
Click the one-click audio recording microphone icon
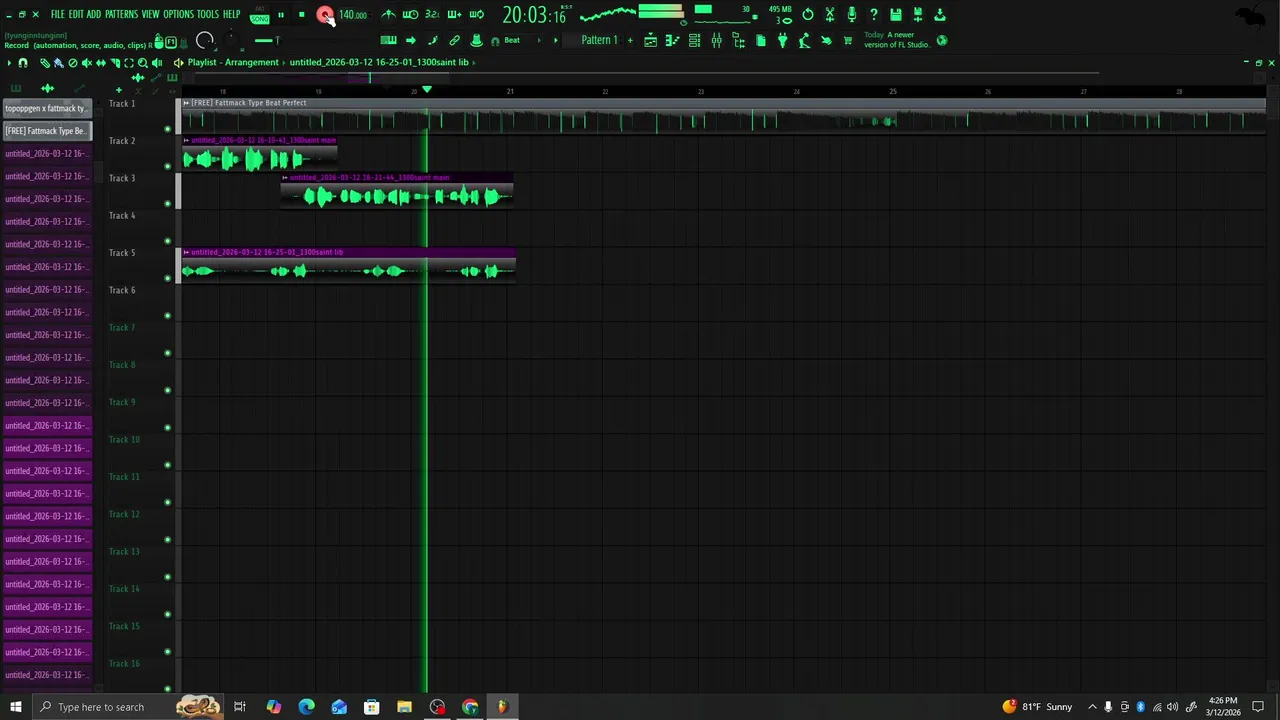pos(852,15)
